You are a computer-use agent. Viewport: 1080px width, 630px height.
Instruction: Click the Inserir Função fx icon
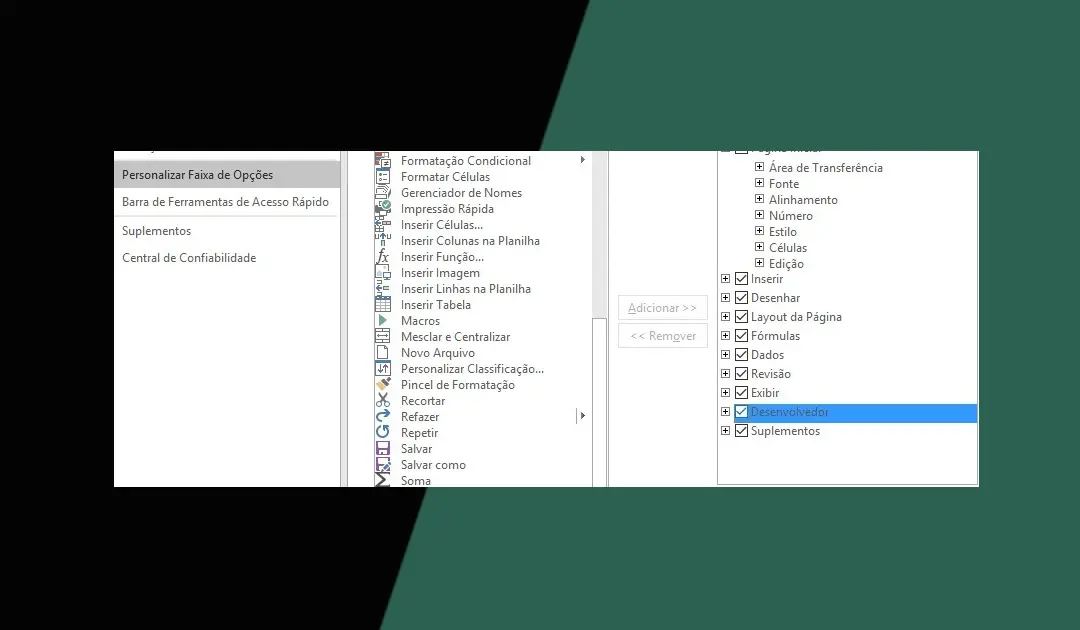point(382,257)
